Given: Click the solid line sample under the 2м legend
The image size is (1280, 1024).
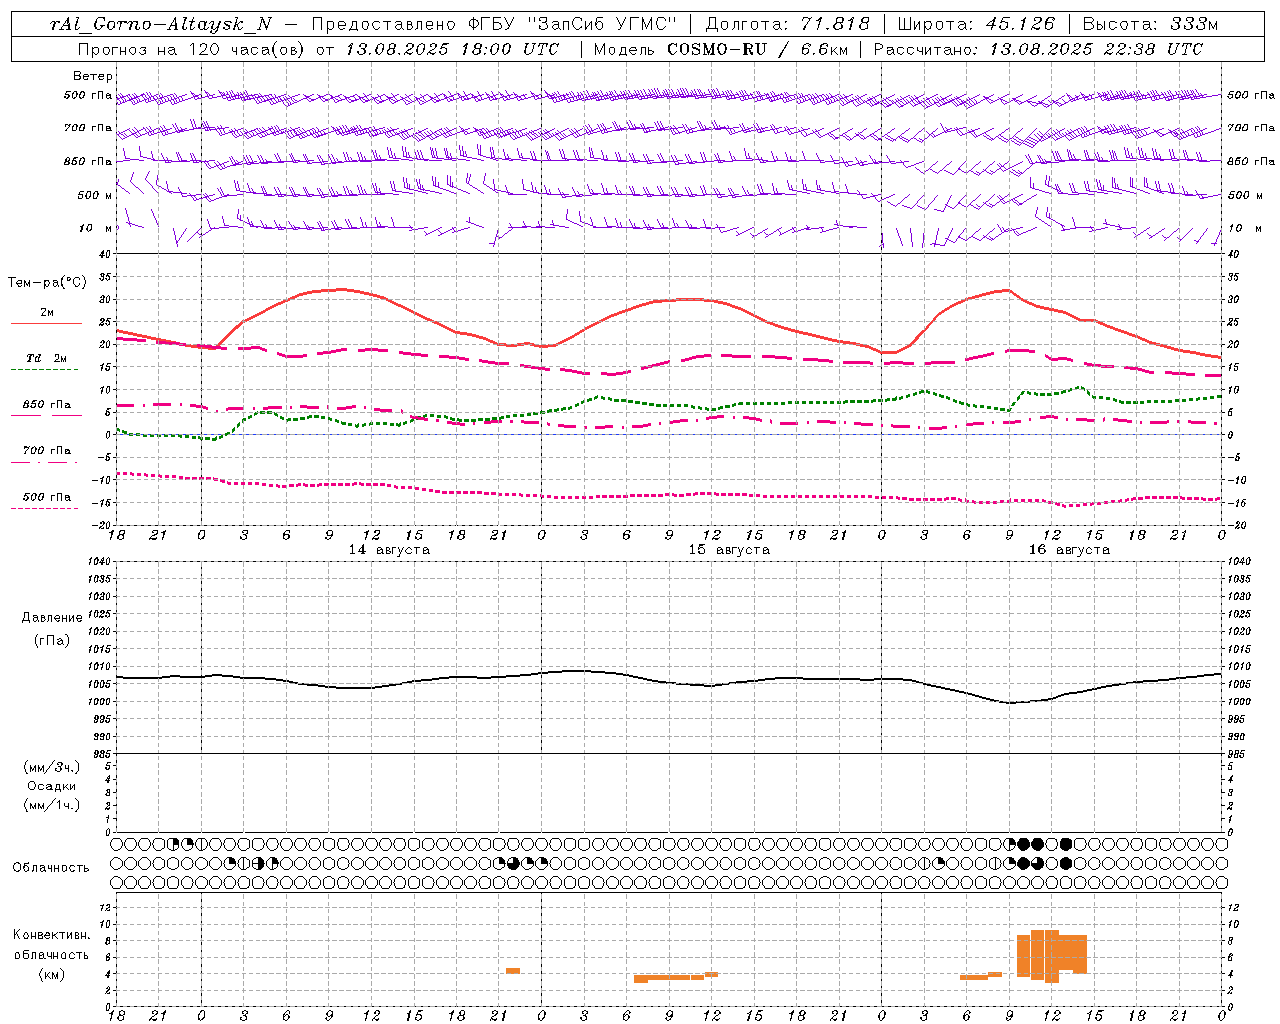Looking at the screenshot, I should tap(46, 323).
